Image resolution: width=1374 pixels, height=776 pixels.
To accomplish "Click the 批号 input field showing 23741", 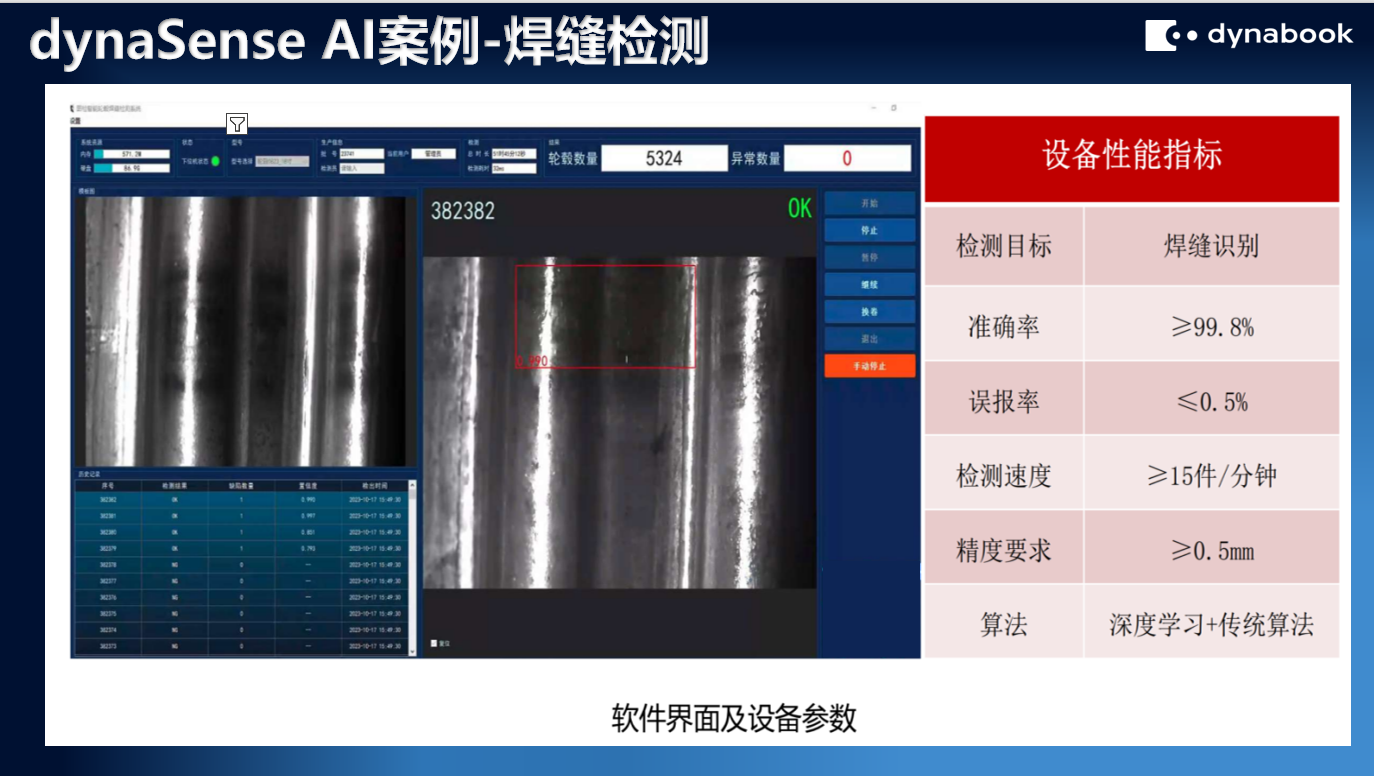I will pos(362,154).
